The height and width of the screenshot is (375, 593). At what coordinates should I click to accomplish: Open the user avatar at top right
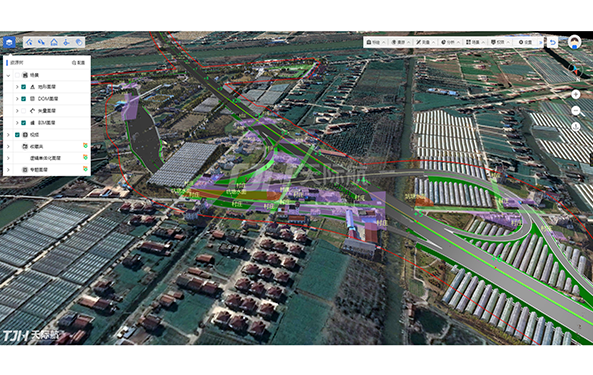point(574,42)
